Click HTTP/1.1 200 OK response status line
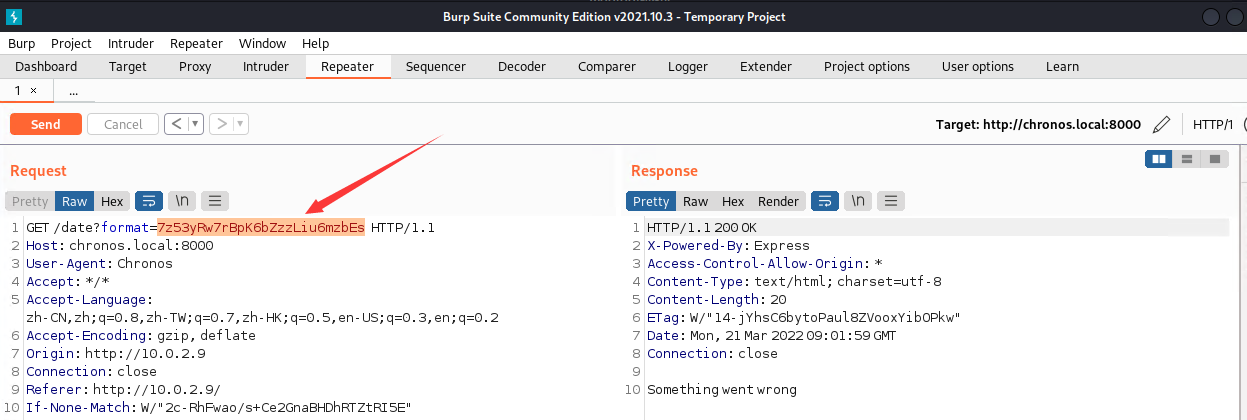The image size is (1247, 420). click(702, 227)
